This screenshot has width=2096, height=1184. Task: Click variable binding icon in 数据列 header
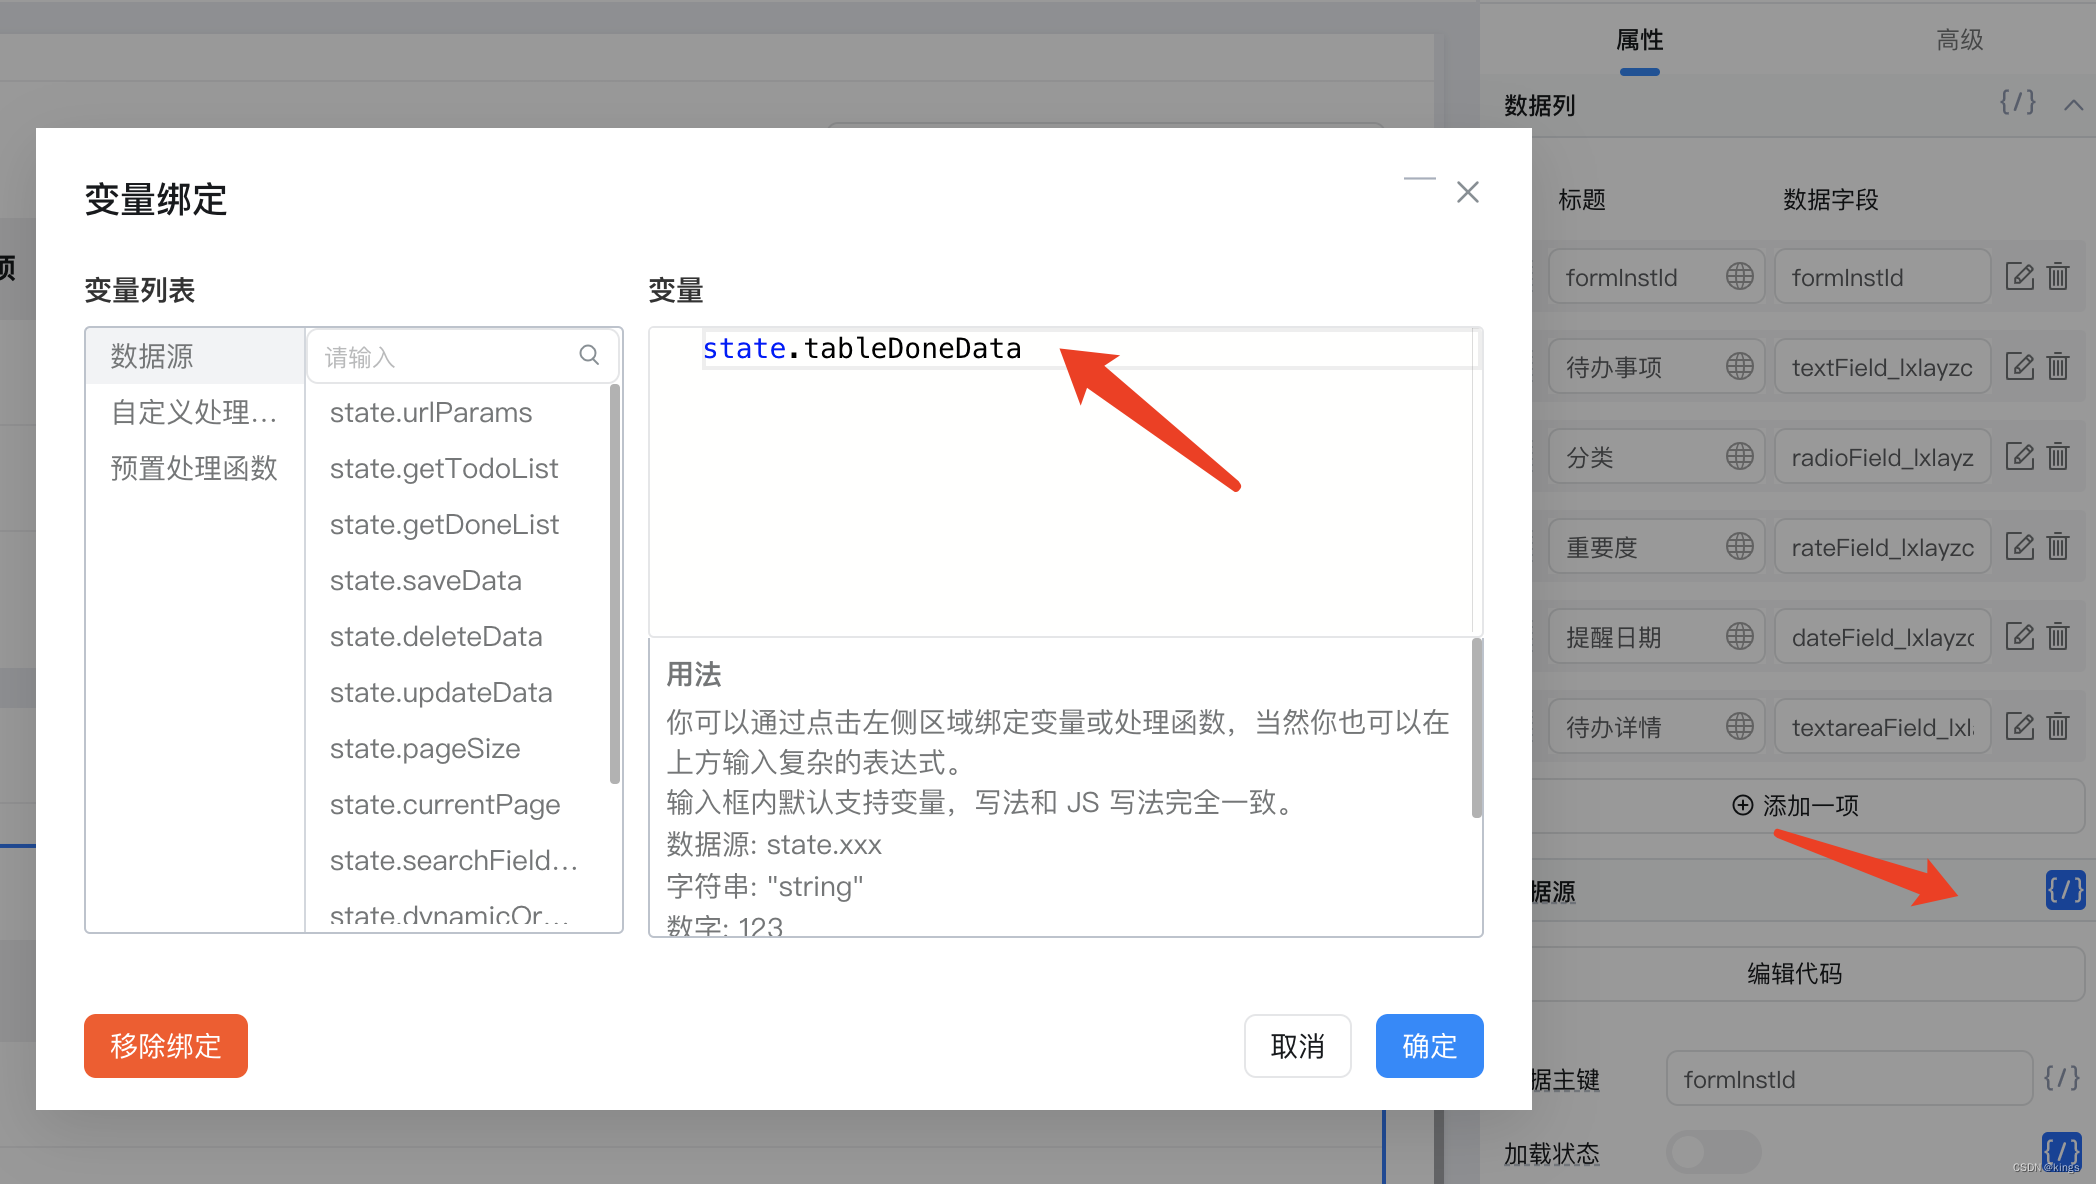2017,103
